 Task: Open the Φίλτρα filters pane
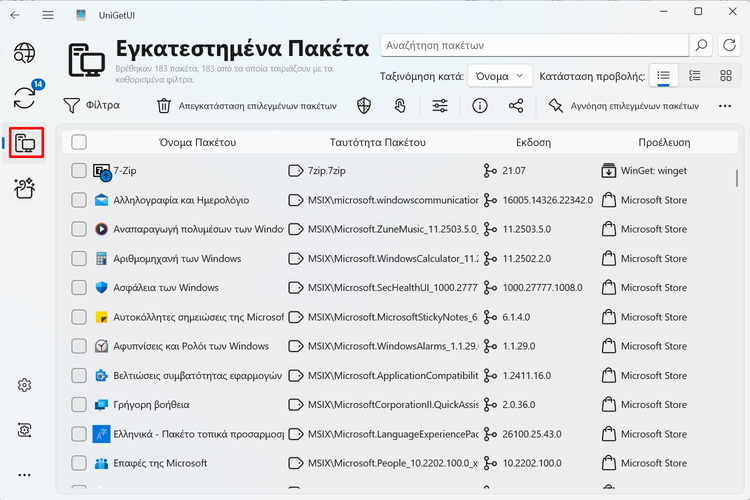(x=92, y=105)
